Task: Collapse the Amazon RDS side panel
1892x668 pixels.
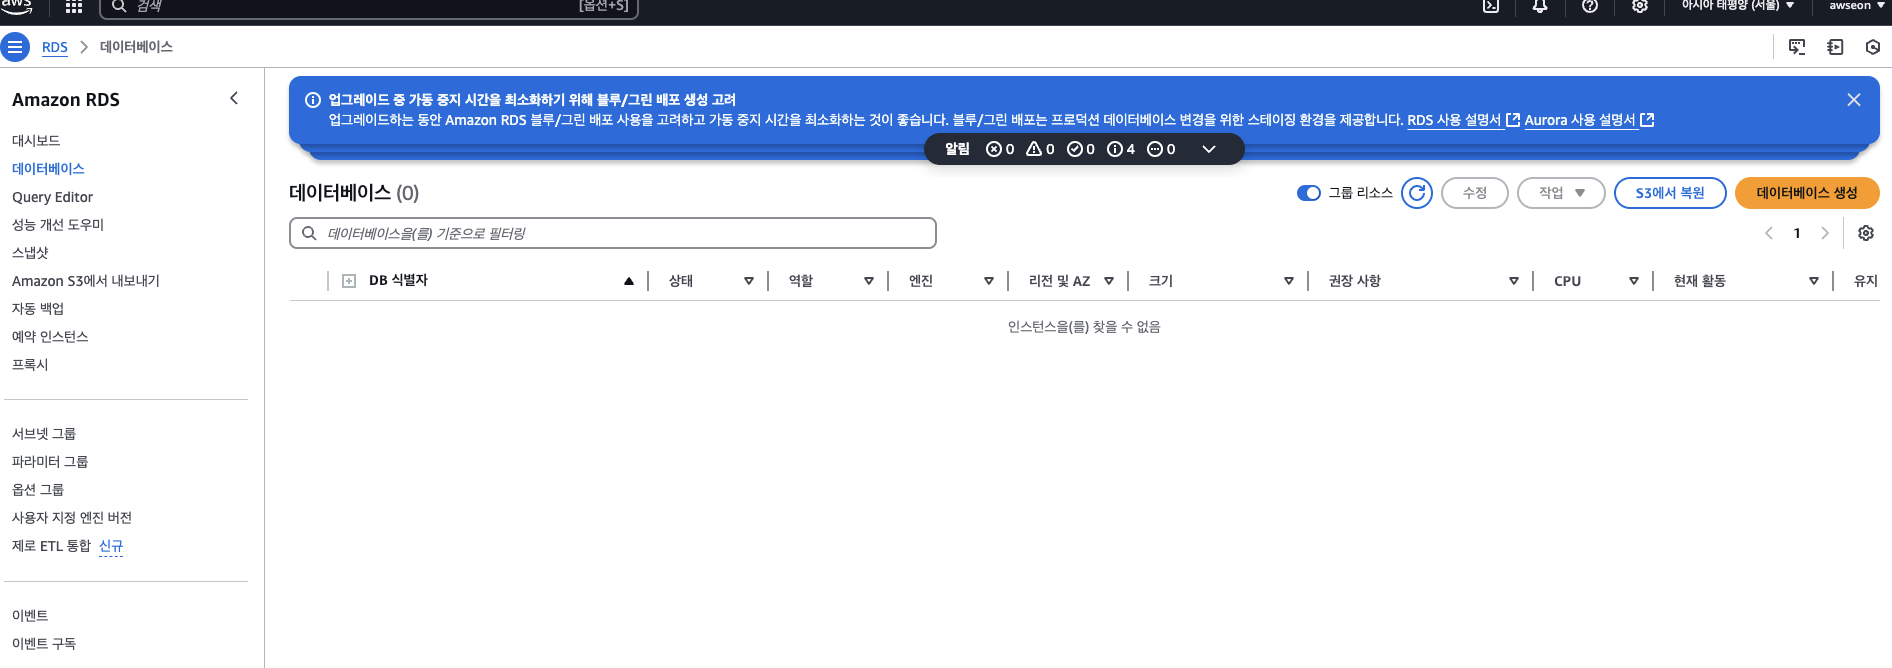Action: click(x=234, y=98)
